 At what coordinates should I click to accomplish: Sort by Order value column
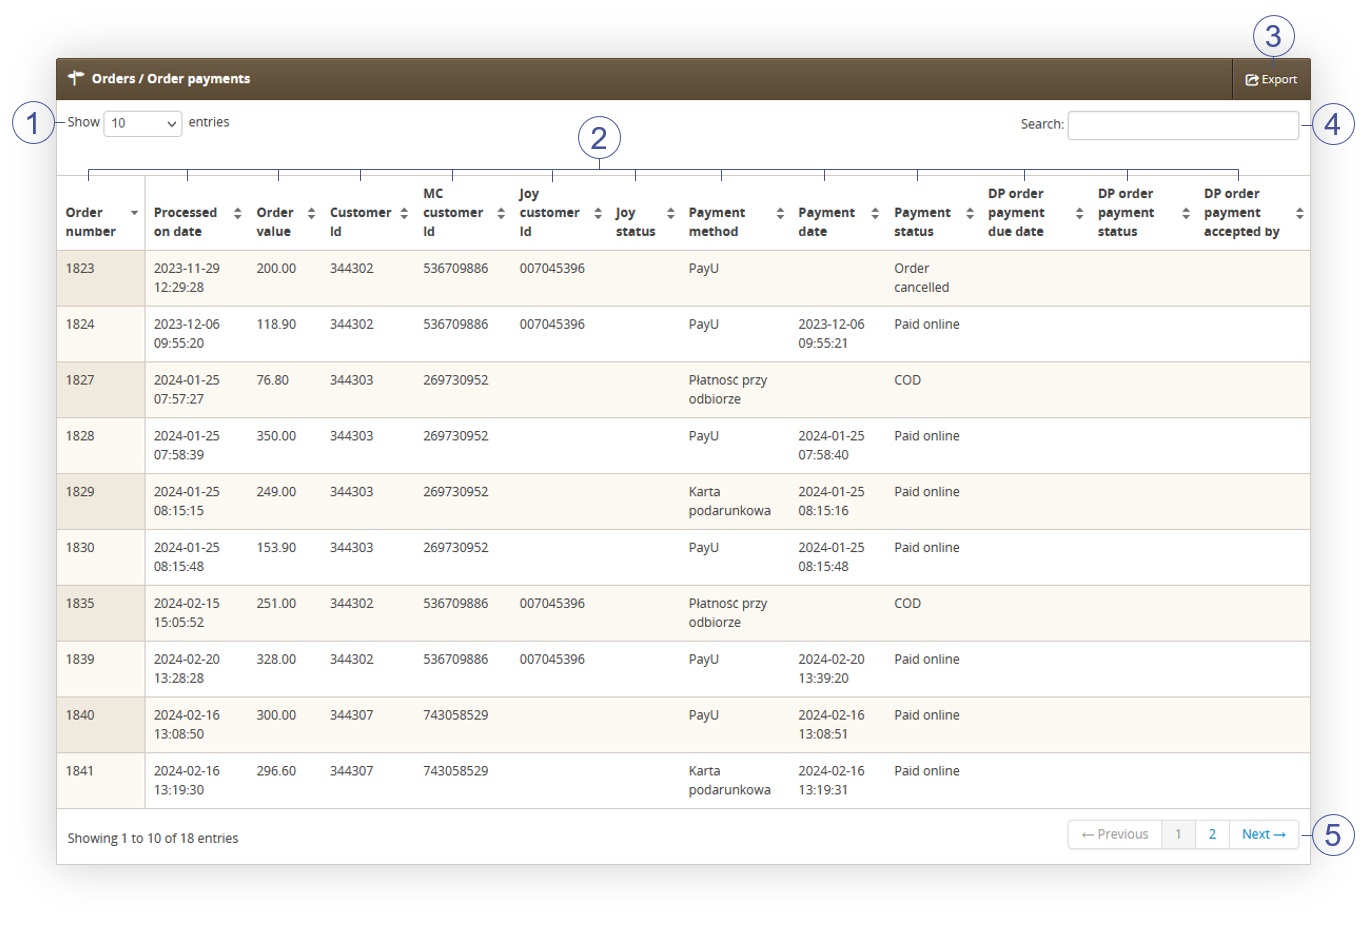(x=285, y=213)
